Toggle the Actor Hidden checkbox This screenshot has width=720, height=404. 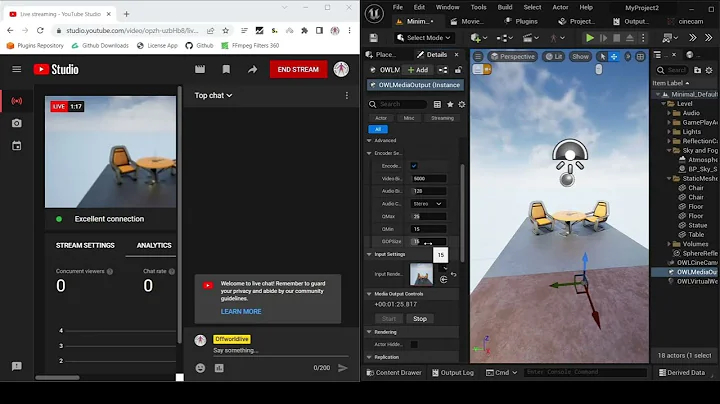click(x=414, y=344)
